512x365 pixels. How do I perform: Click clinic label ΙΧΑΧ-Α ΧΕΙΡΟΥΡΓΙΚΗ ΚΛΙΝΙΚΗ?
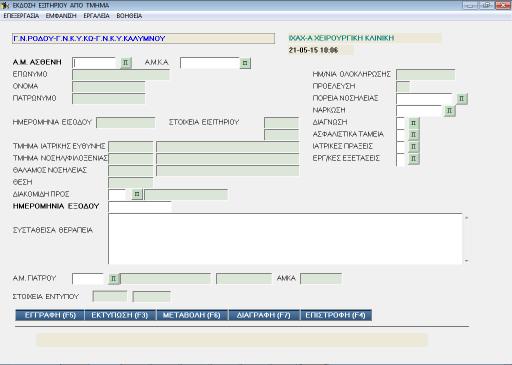pyautogui.click(x=341, y=38)
